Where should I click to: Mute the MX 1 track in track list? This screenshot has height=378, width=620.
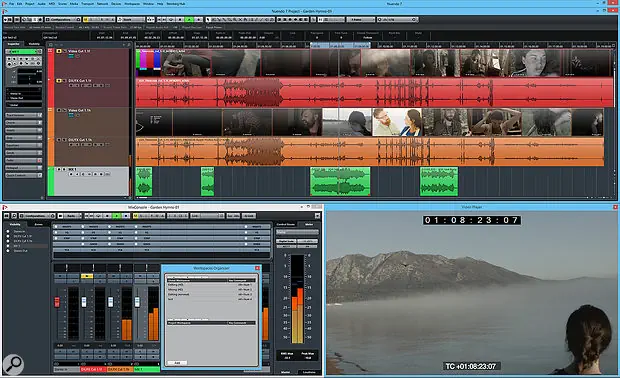pyautogui.click(x=59, y=169)
